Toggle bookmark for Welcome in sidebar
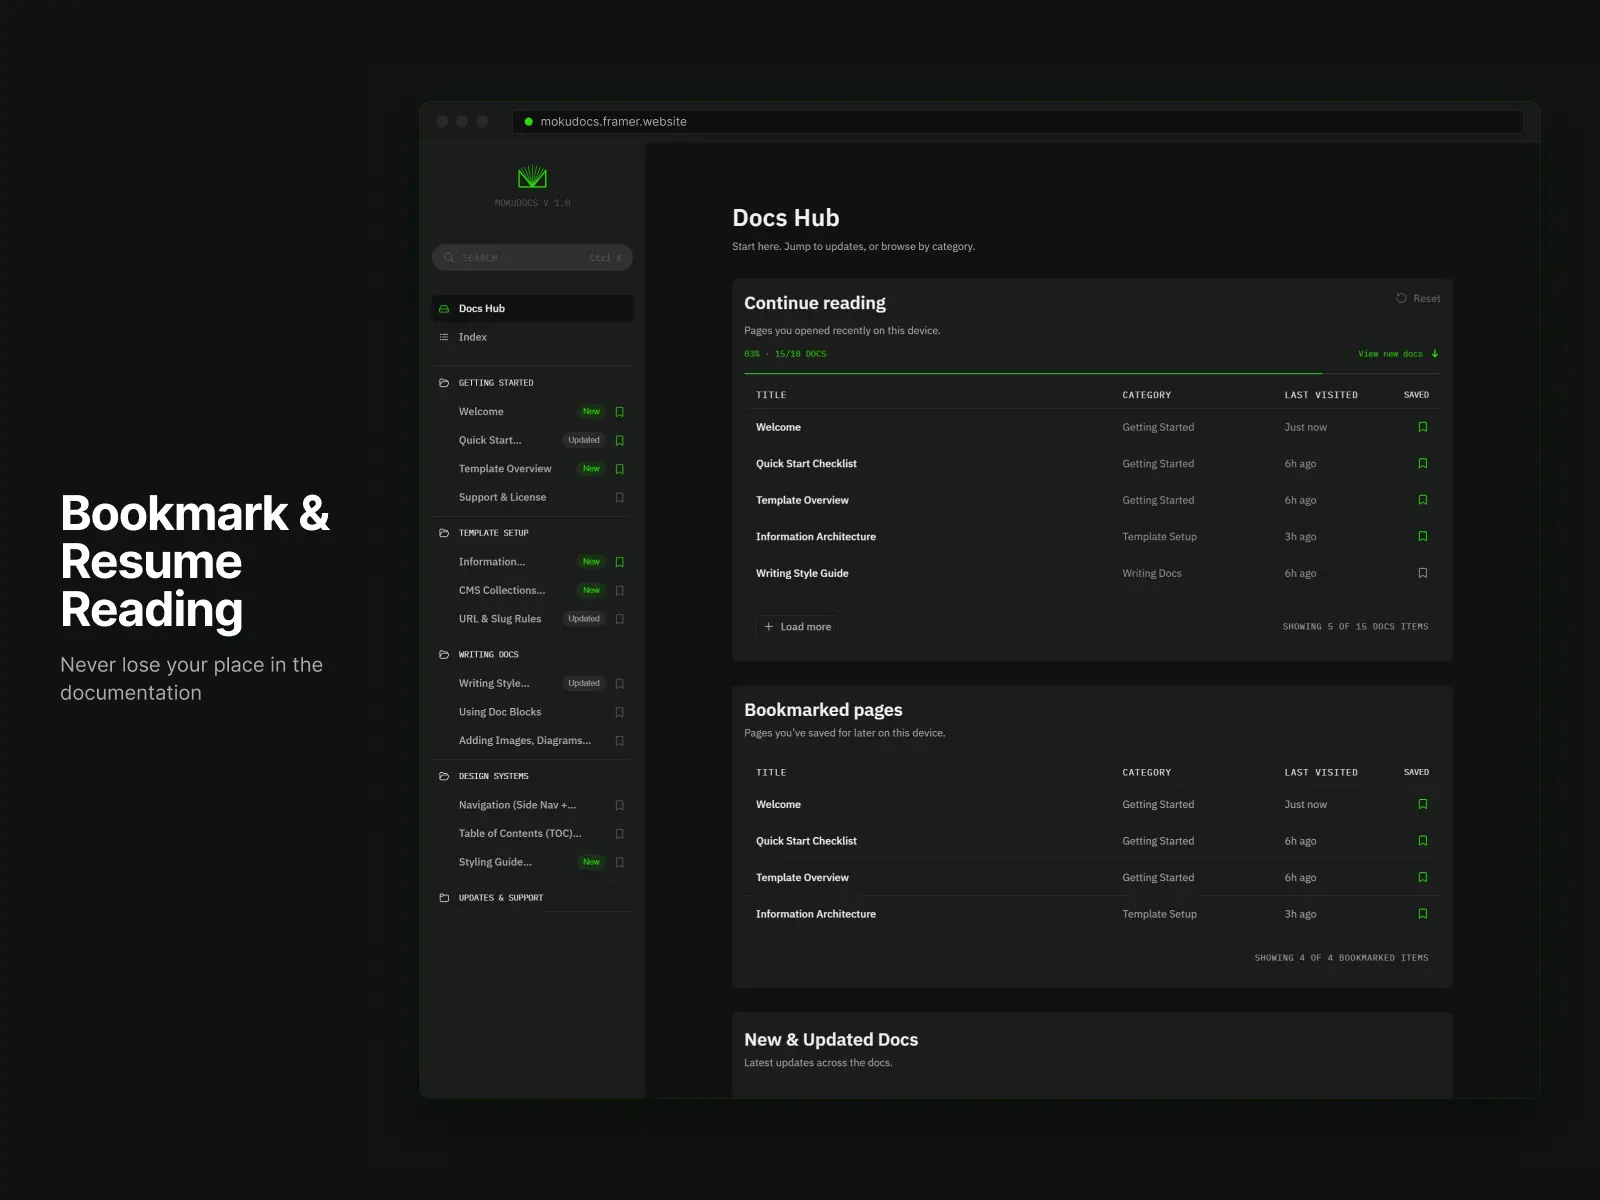The width and height of the screenshot is (1600, 1200). 620,412
